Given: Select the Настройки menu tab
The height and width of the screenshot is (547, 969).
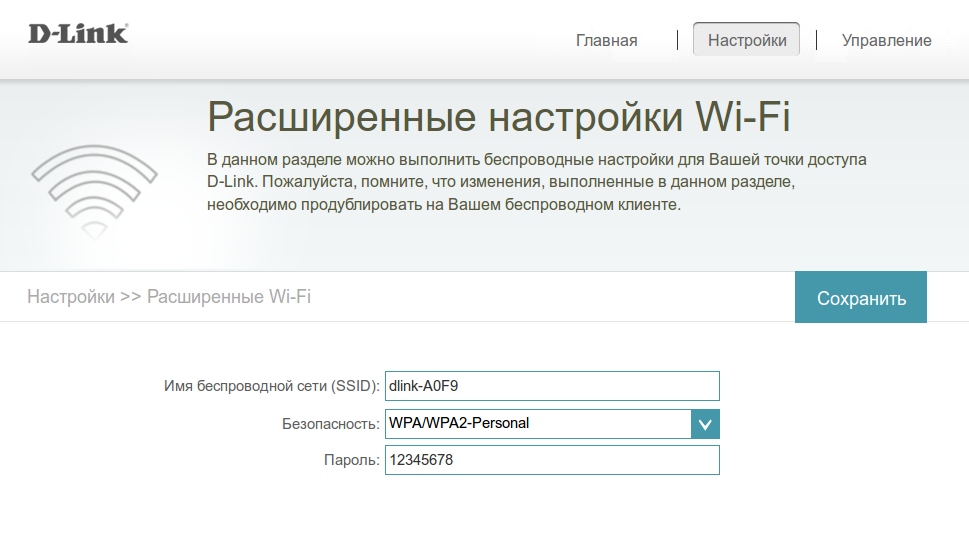Looking at the screenshot, I should coord(746,41).
